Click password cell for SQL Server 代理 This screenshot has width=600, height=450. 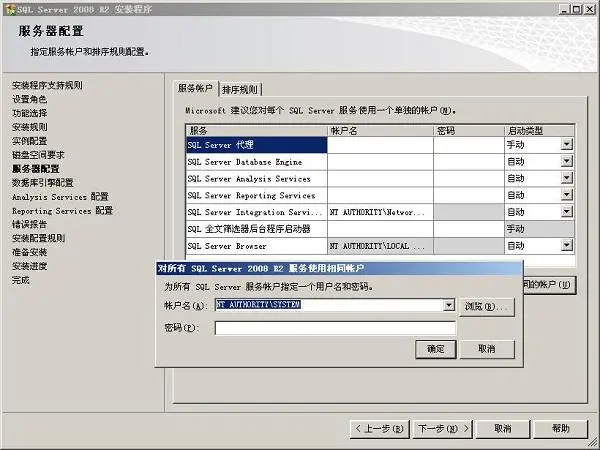pos(469,145)
